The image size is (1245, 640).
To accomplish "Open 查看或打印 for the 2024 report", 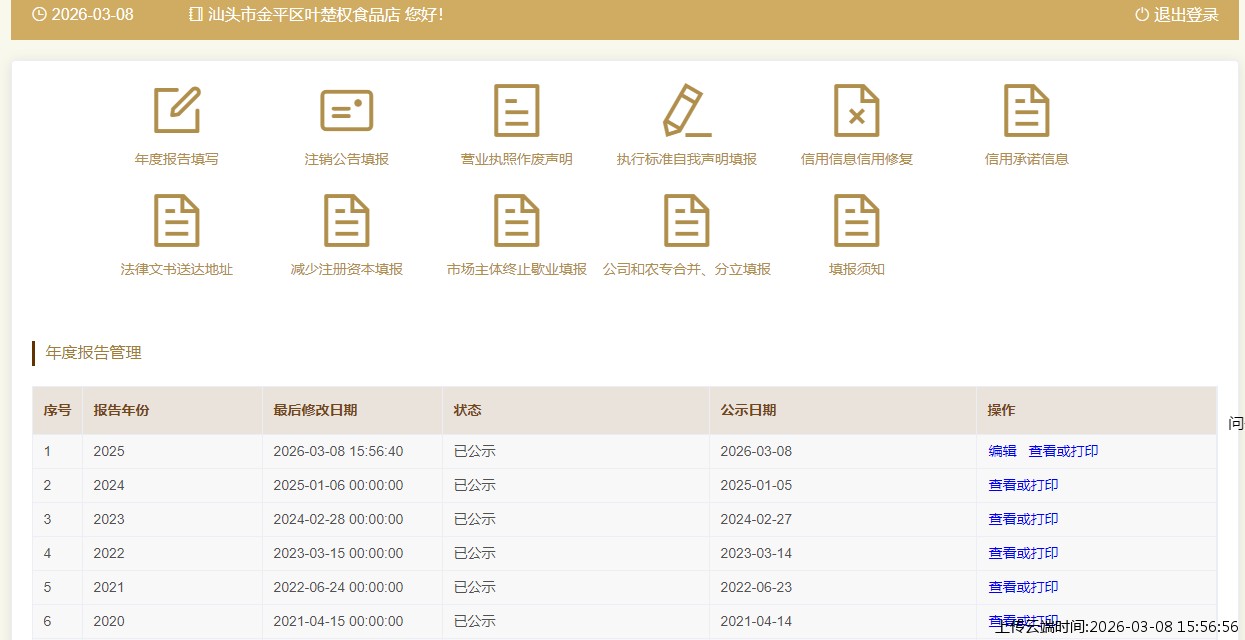I will 1023,485.
